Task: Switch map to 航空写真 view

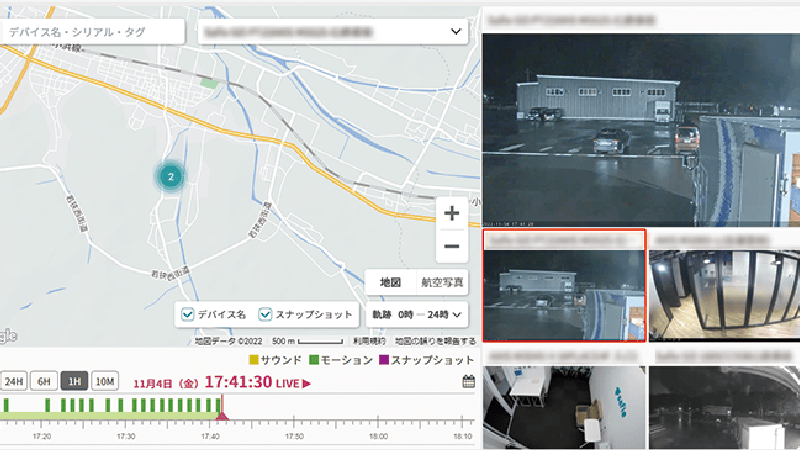Action: [442, 282]
